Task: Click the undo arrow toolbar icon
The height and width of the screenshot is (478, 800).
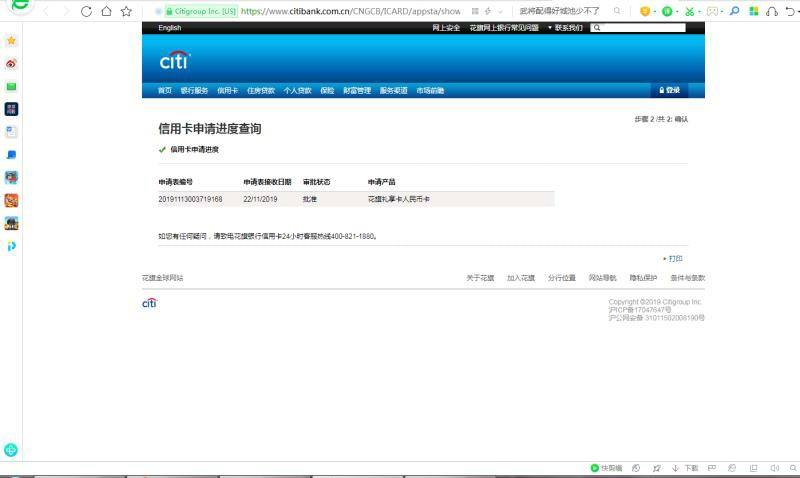Action: pos(790,11)
